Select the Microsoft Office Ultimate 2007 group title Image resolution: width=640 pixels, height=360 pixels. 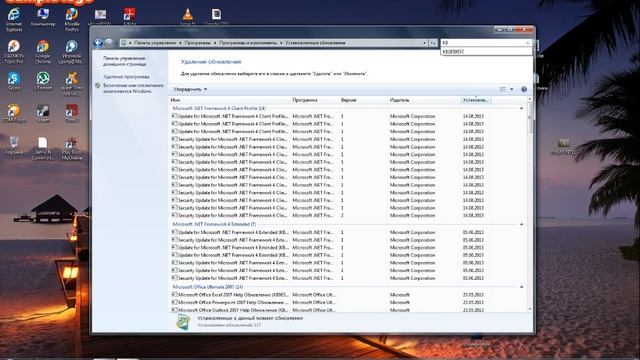coord(208,287)
